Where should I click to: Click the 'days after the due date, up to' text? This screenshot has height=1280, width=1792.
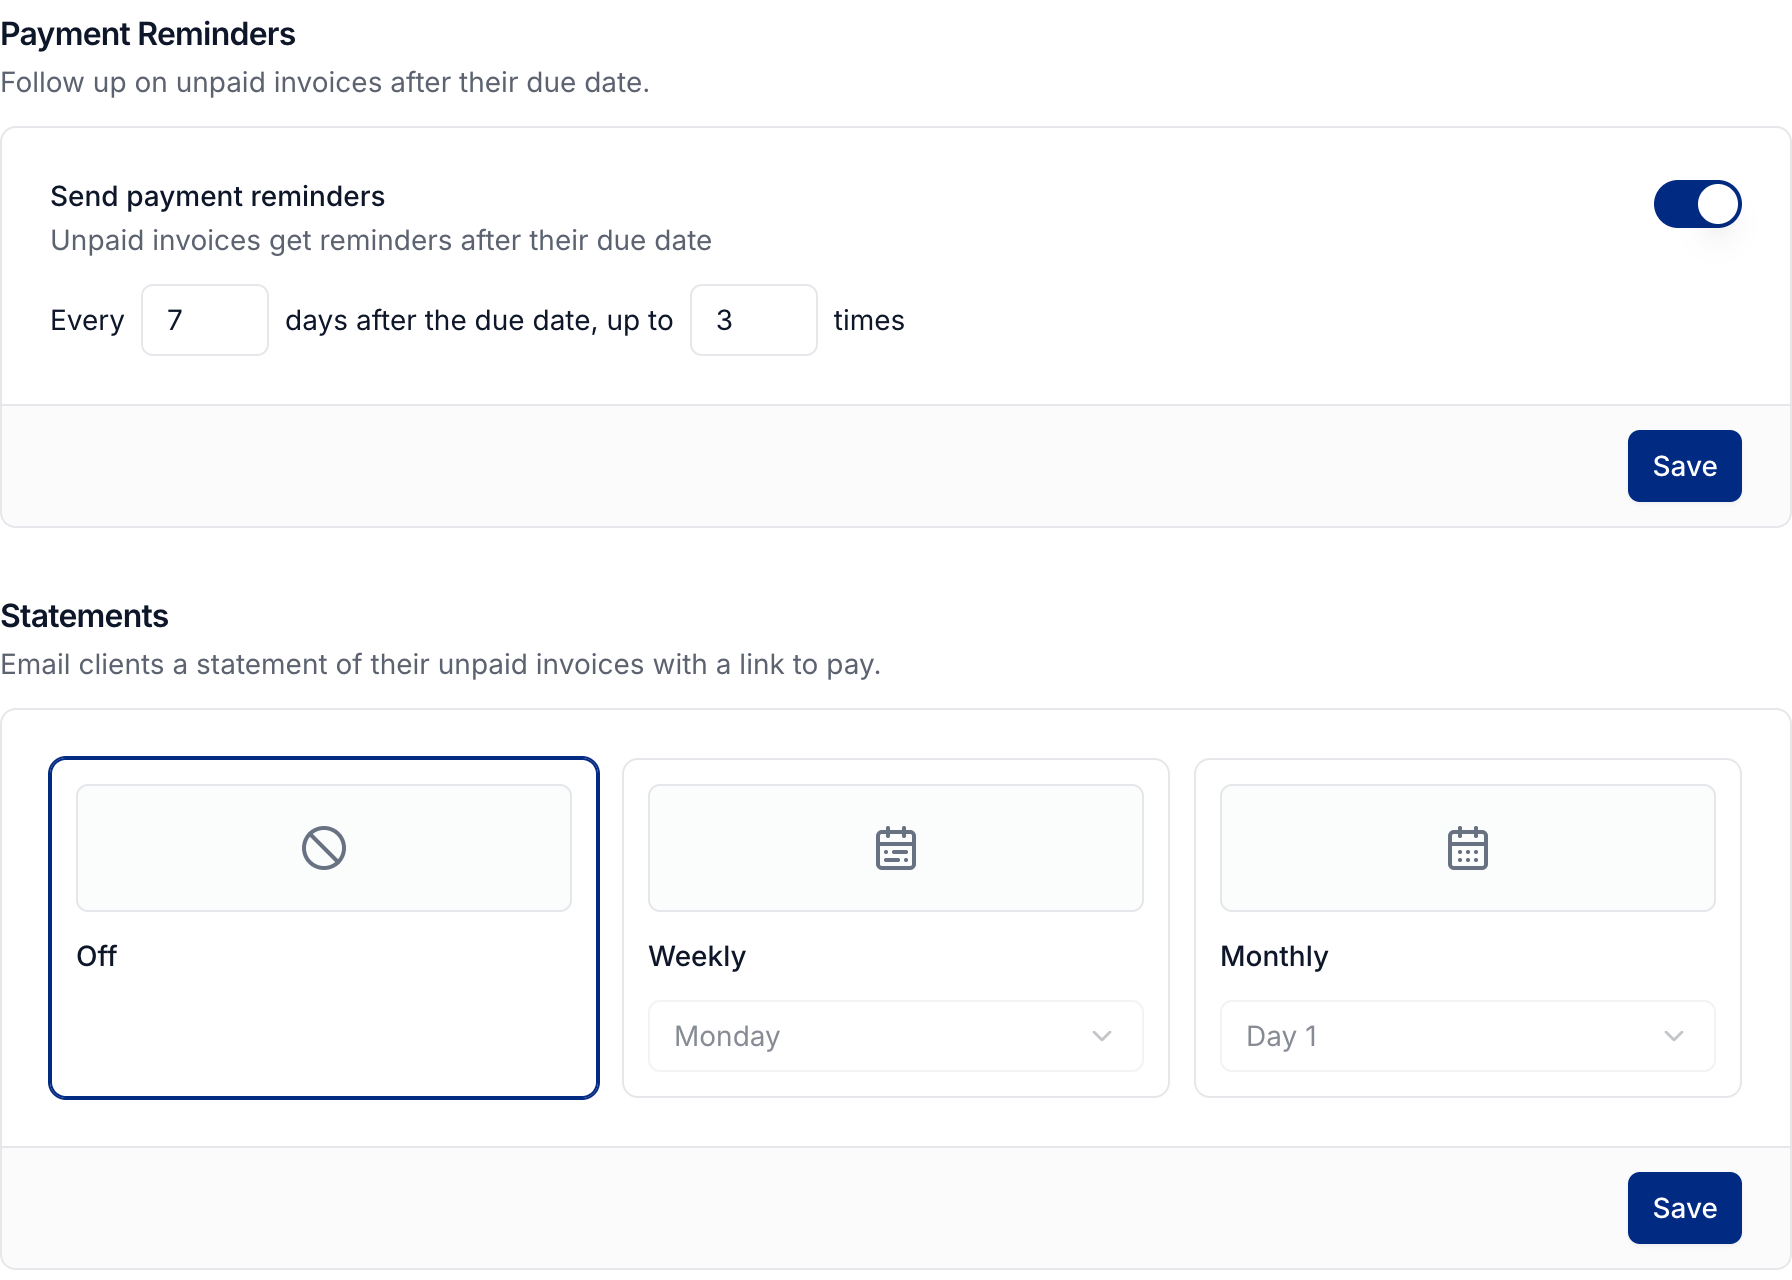(479, 320)
